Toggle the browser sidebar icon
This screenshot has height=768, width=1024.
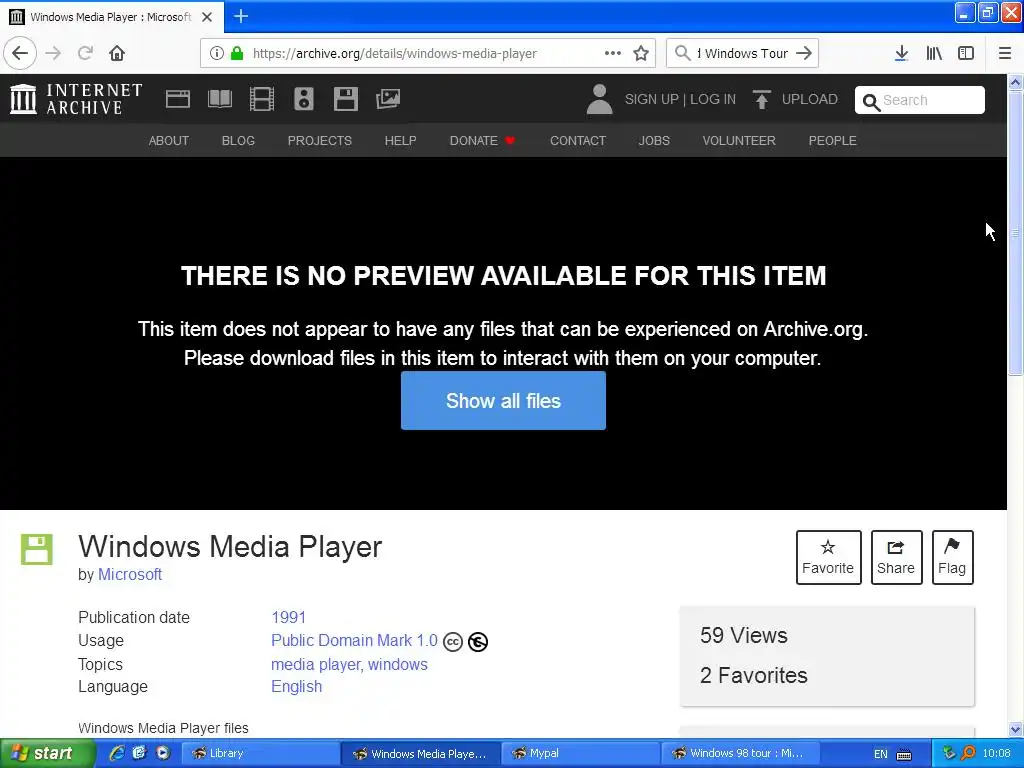tap(966, 54)
